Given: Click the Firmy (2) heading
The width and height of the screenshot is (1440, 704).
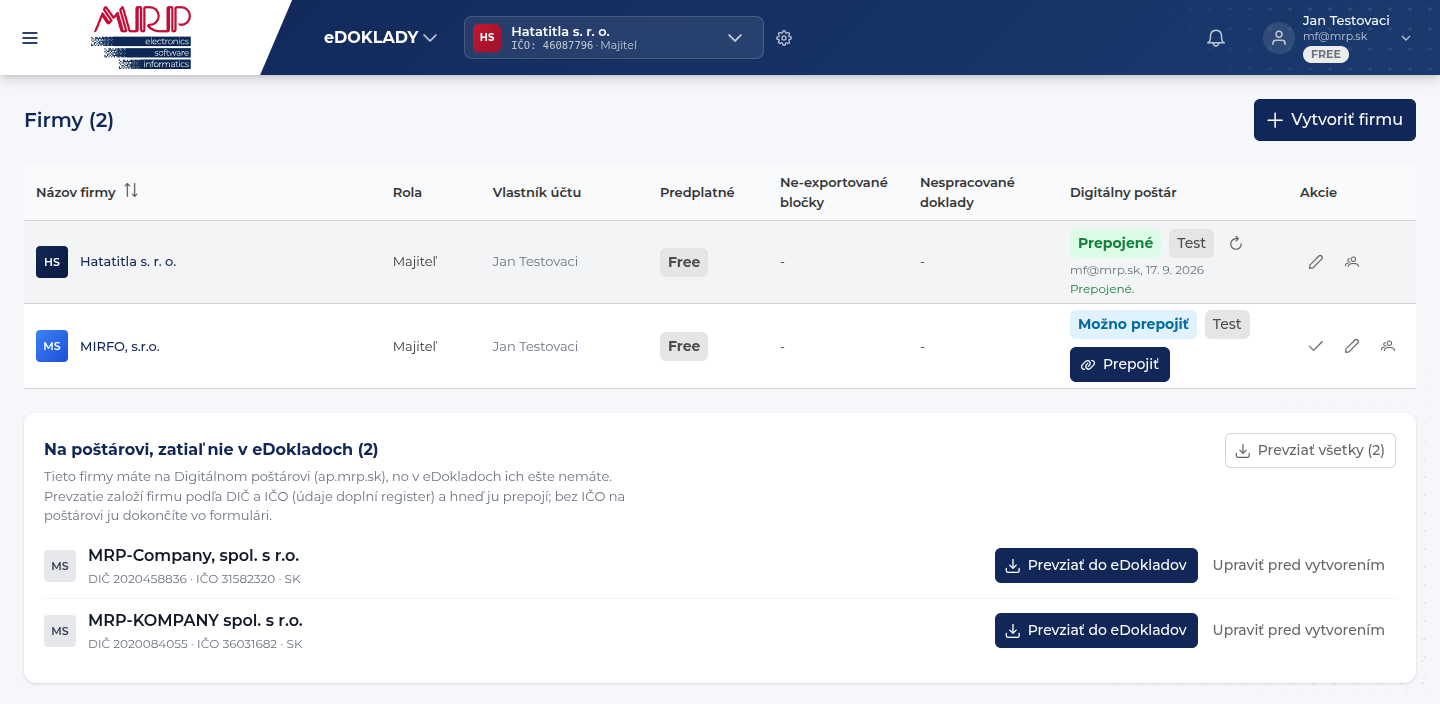Looking at the screenshot, I should coord(69,120).
